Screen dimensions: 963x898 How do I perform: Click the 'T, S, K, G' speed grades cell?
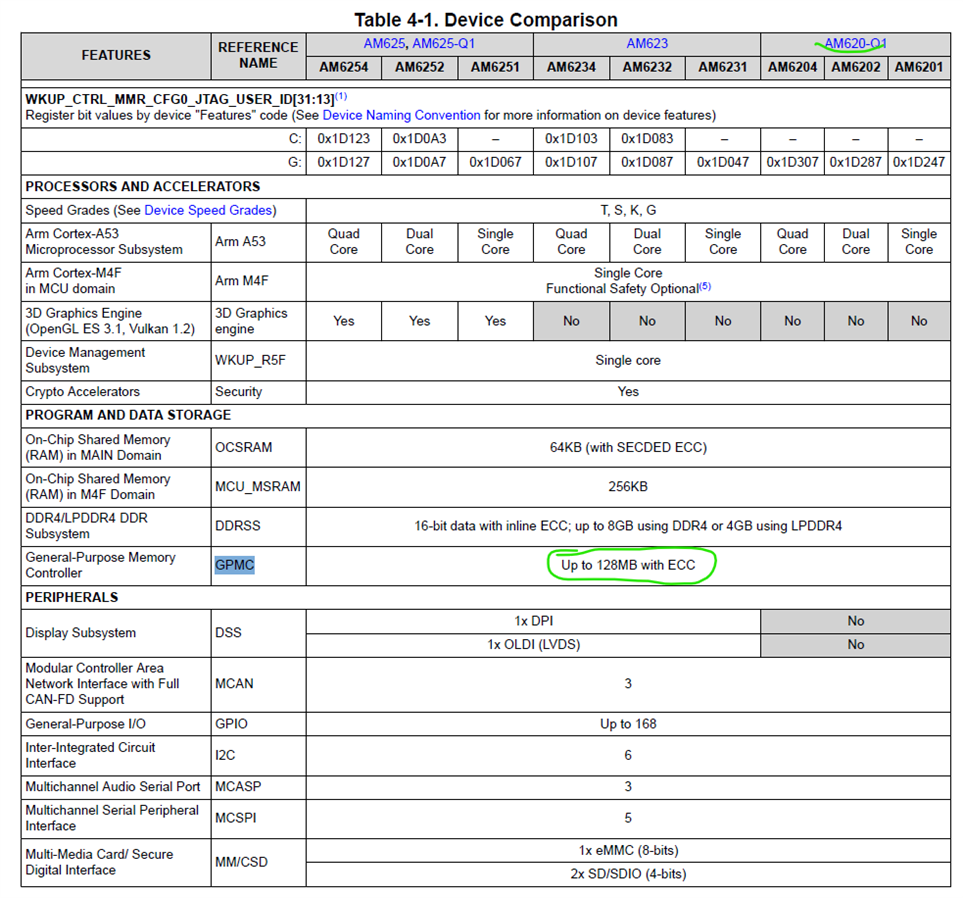628,210
